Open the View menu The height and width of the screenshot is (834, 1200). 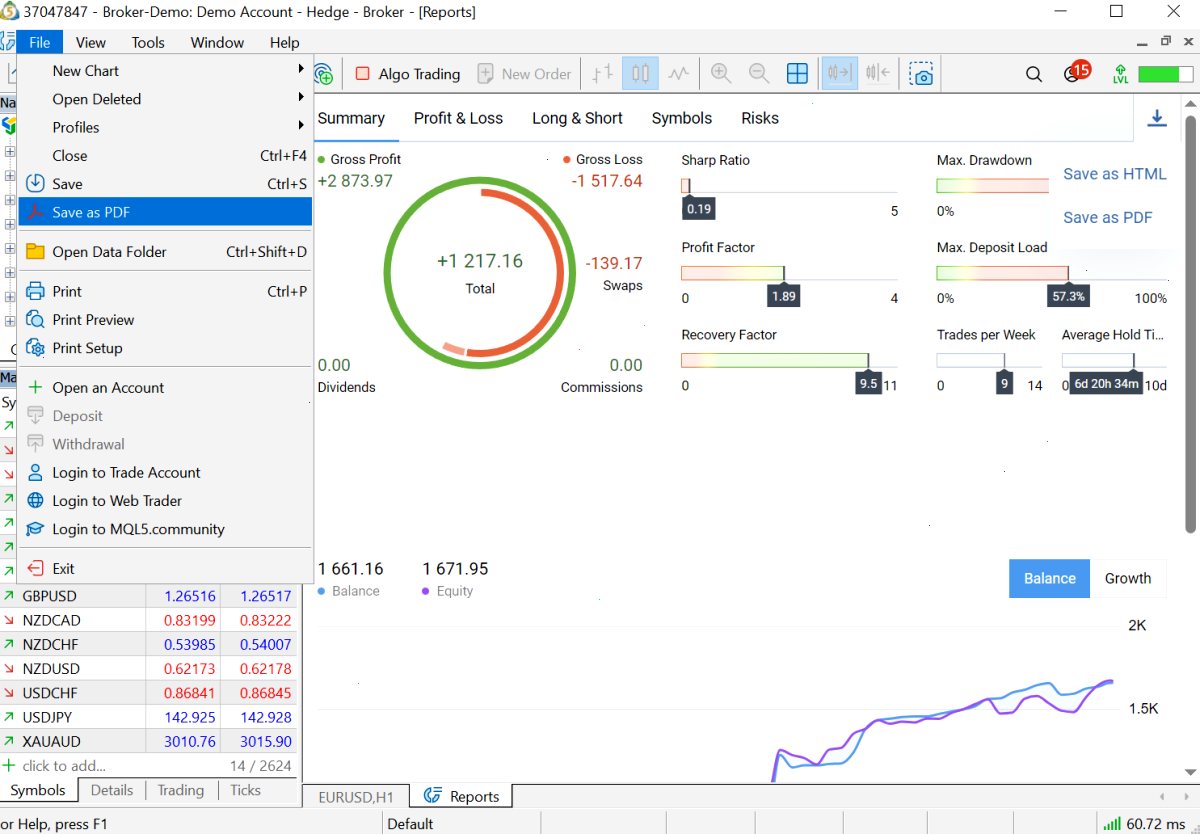pos(90,42)
